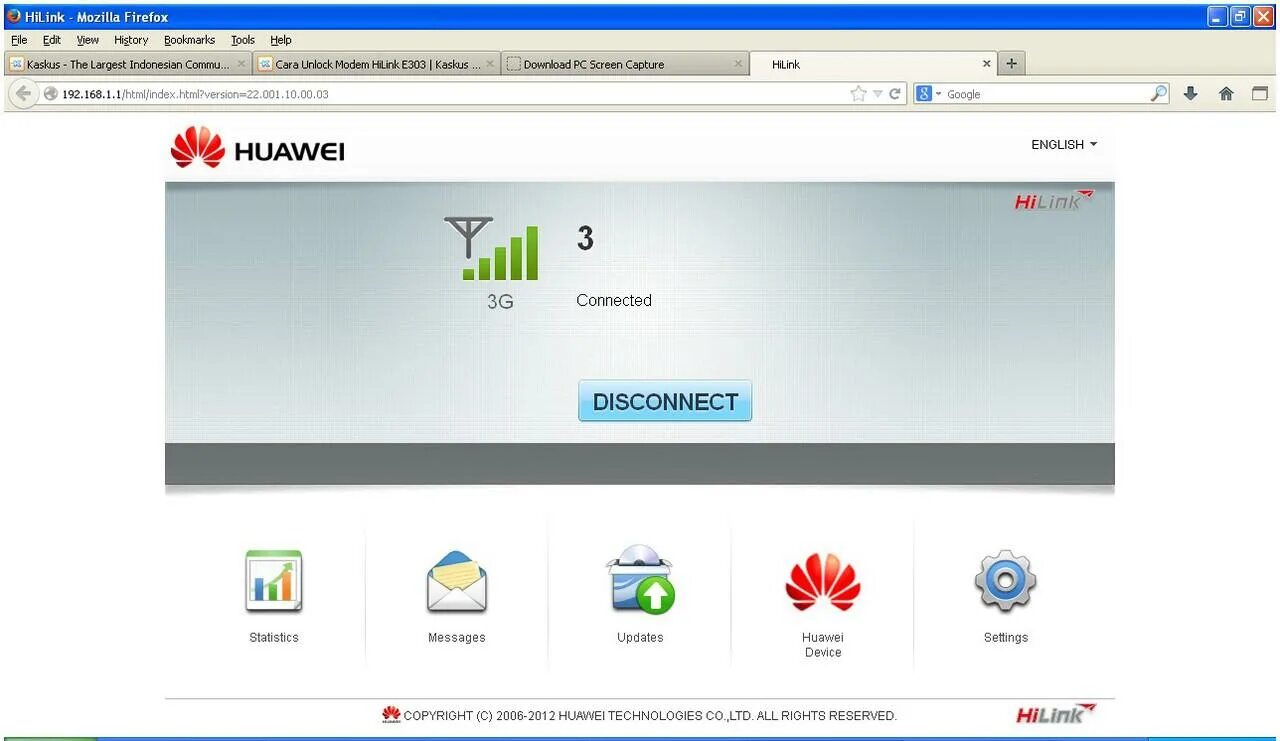
Task: Open the ENGLISH language dropdown
Action: pos(1064,145)
